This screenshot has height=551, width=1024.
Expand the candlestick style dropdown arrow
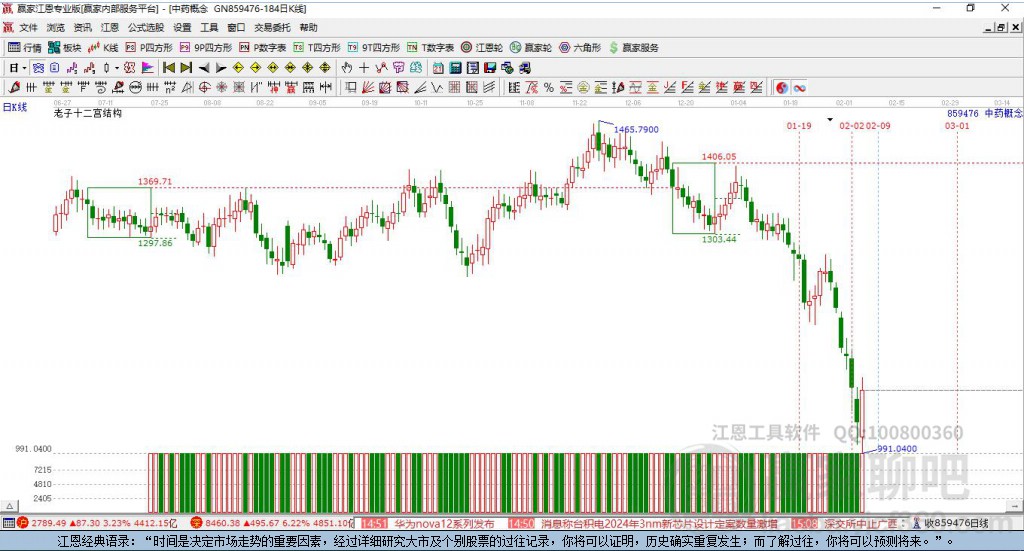click(117, 68)
